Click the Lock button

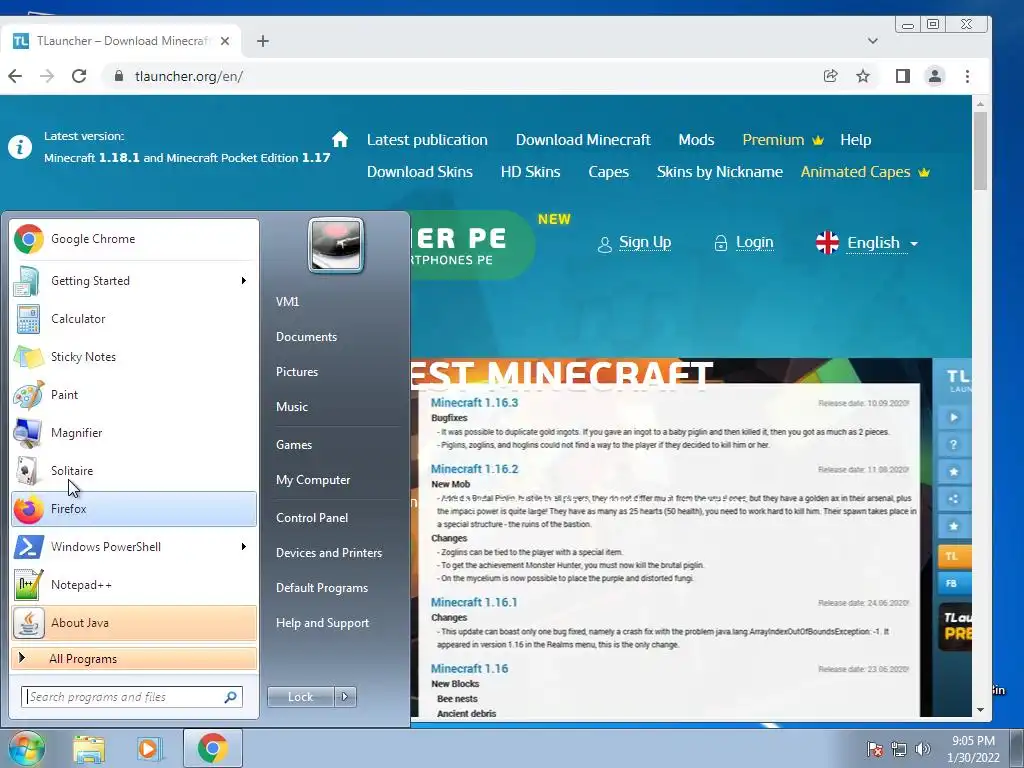click(300, 697)
